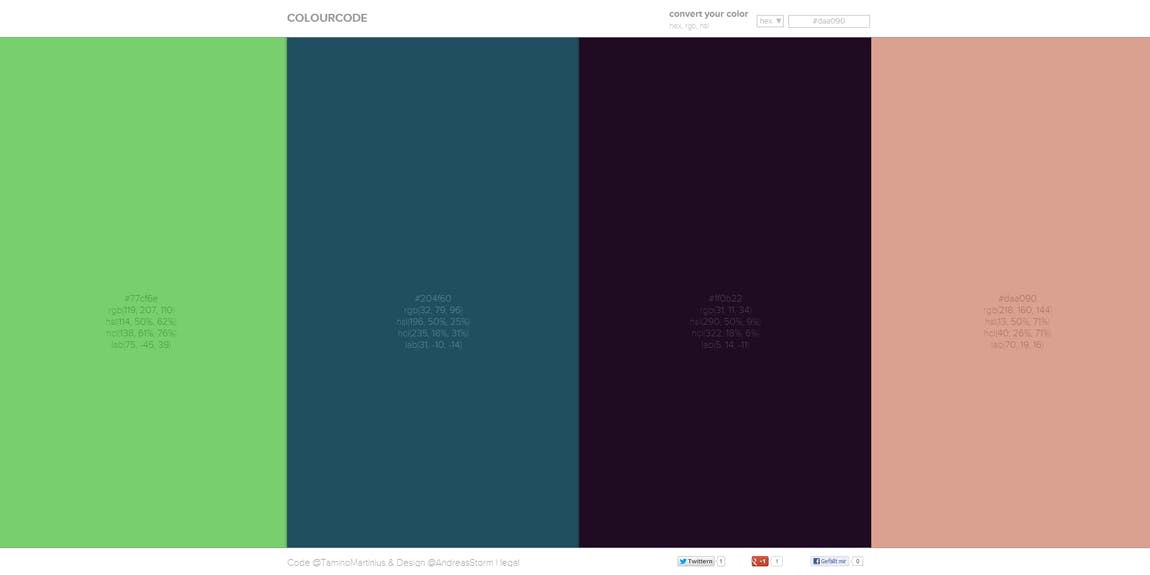Screen dimensions: 1150x575
Task: Click the hsl(290, 50%, 9%) value
Action: [725, 321]
